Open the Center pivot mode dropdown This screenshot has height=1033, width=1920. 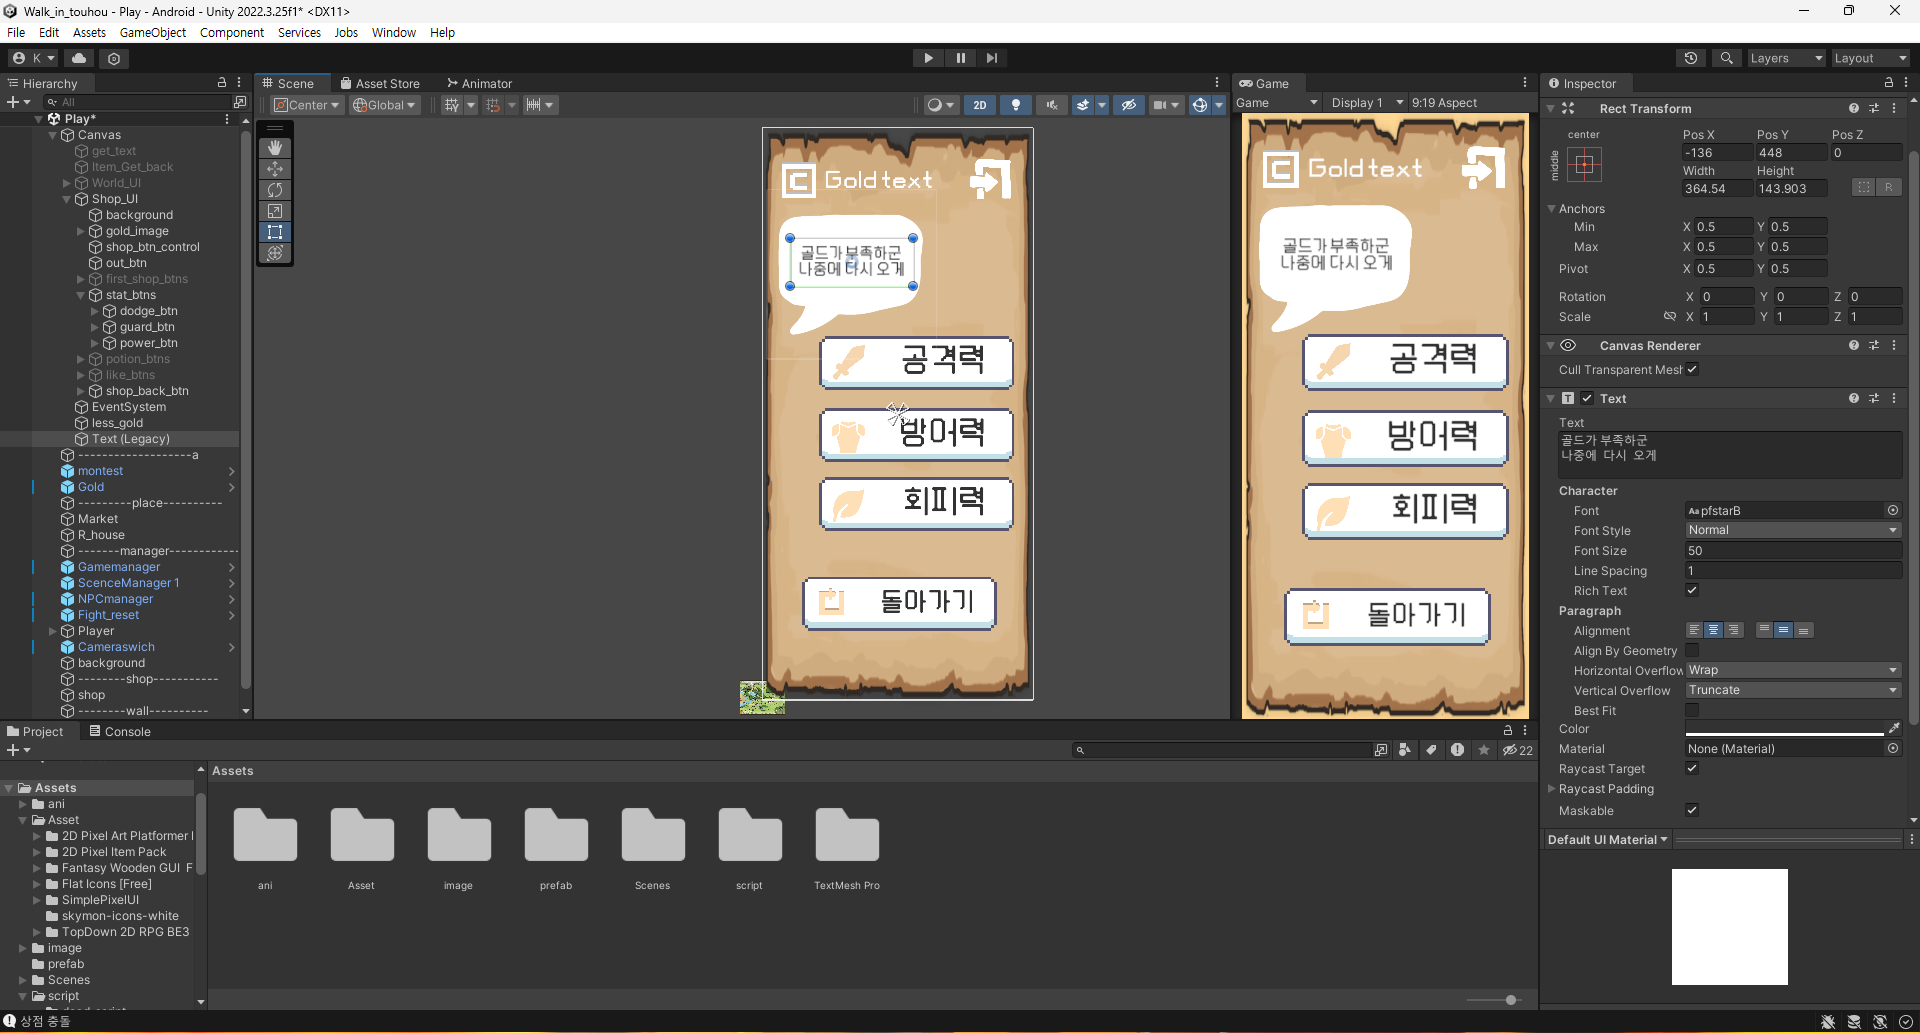(307, 105)
